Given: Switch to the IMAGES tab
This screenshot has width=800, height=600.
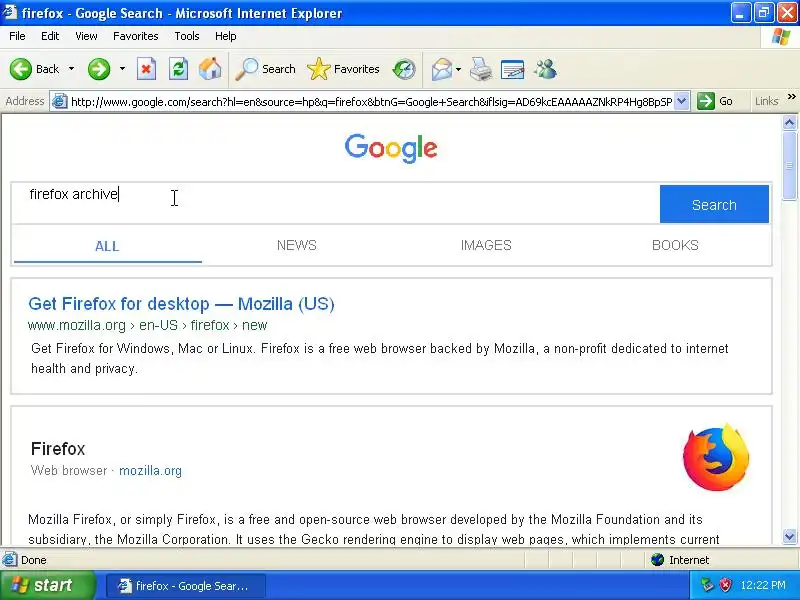Looking at the screenshot, I should tap(486, 245).
